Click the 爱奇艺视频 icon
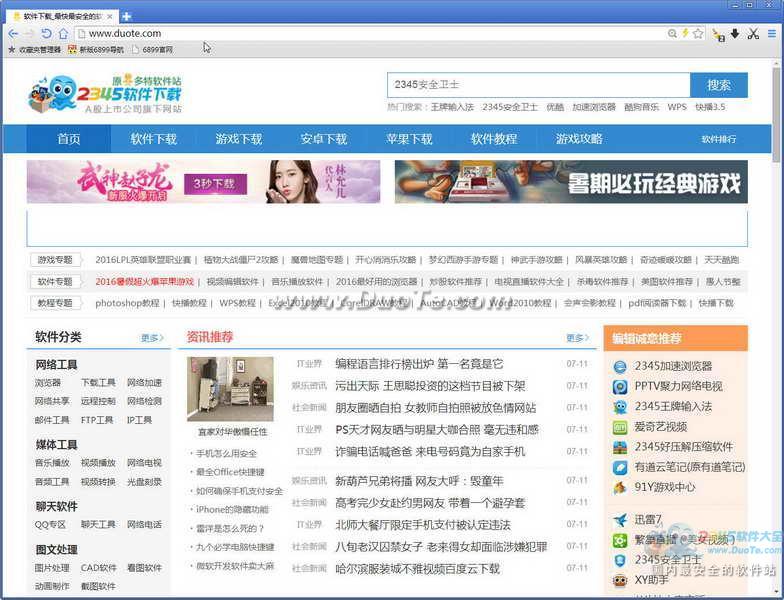 click(x=620, y=428)
